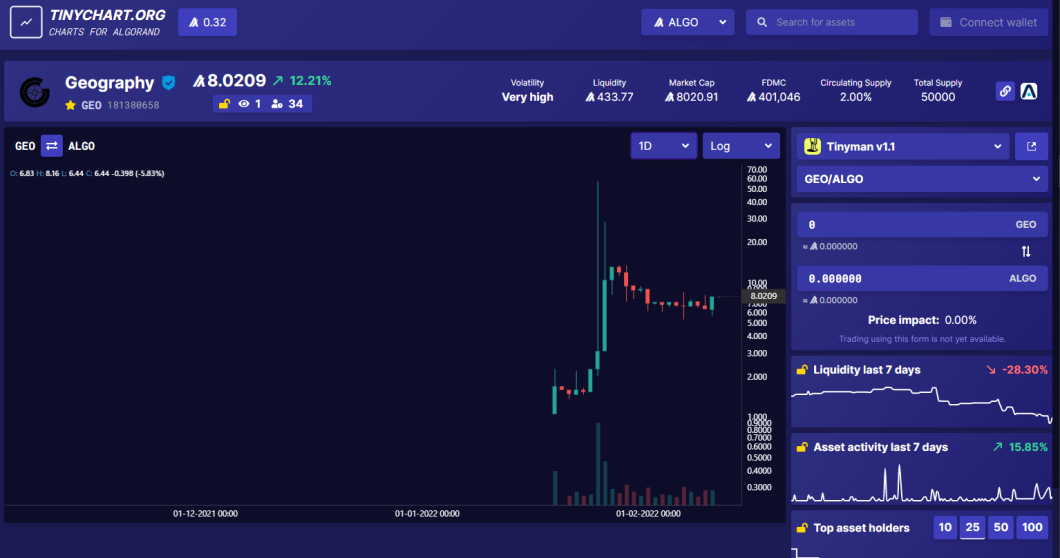Click the Liquidity last 7 days padlock icon
Image resolution: width=1060 pixels, height=558 pixels.
(802, 370)
